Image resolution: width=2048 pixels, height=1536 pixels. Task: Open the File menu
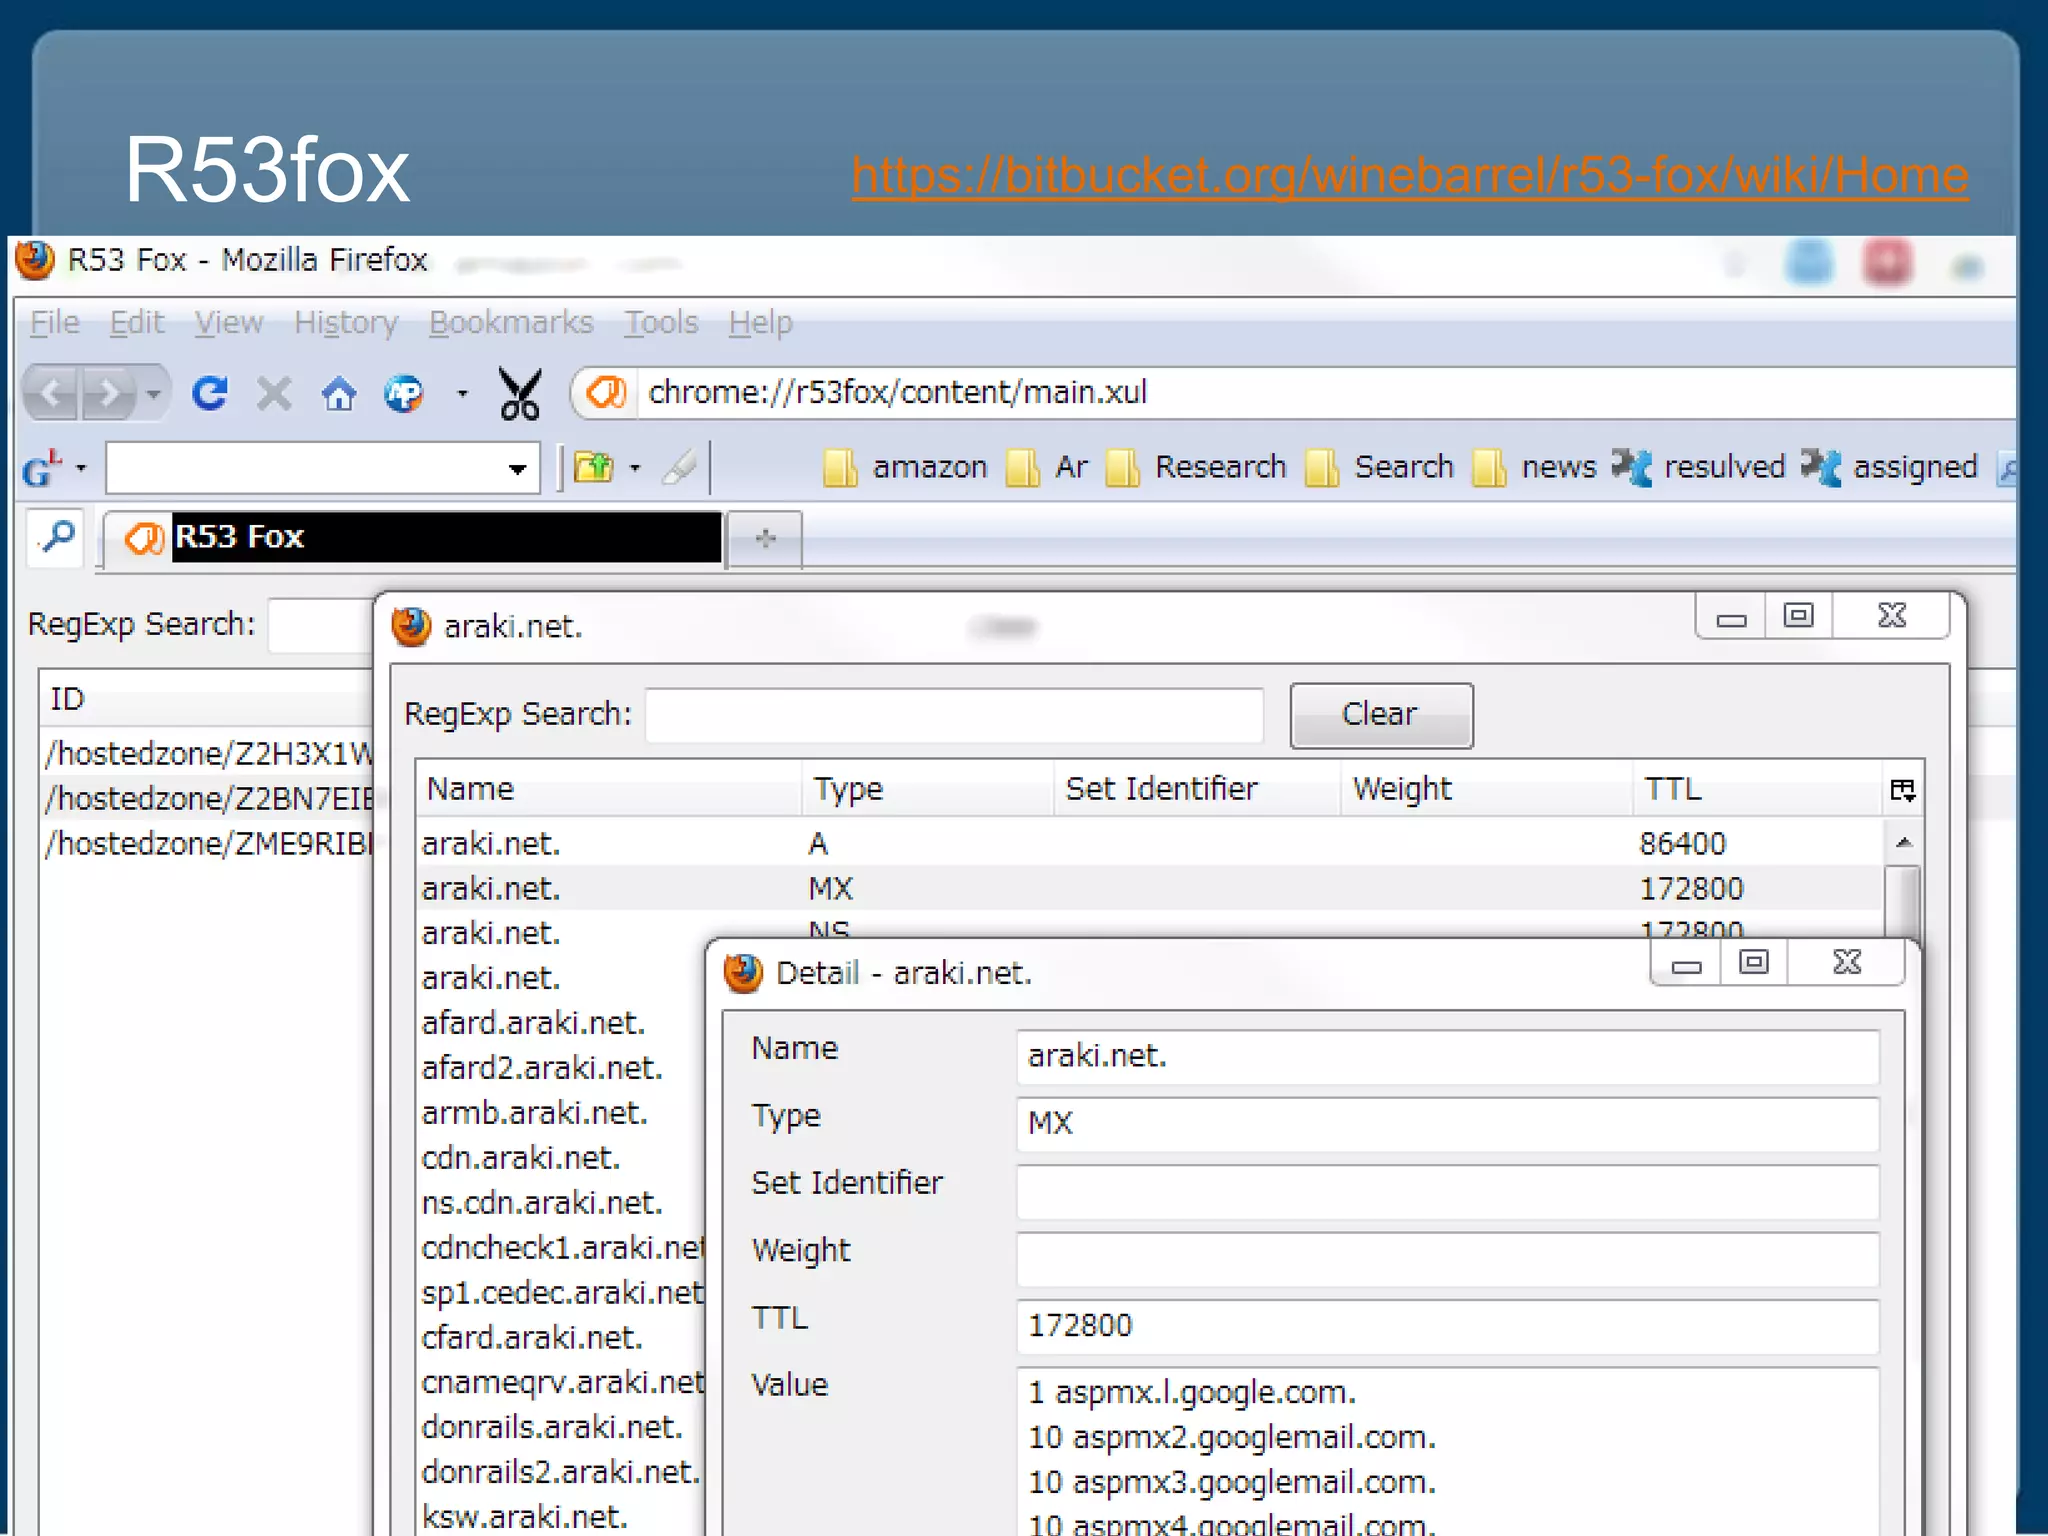(x=55, y=323)
